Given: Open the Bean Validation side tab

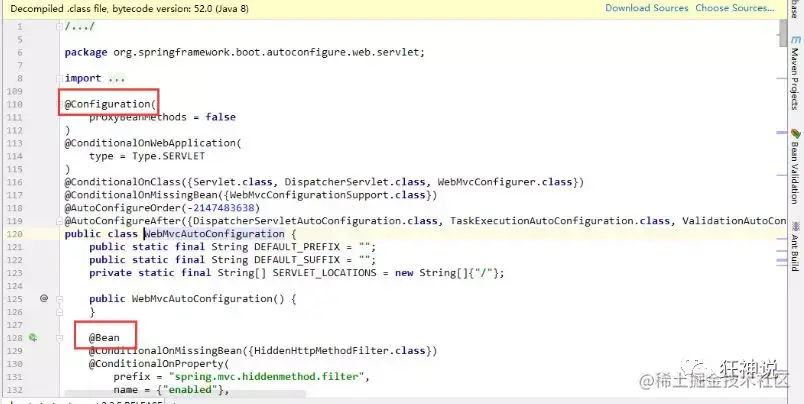Looking at the screenshot, I should [795, 172].
